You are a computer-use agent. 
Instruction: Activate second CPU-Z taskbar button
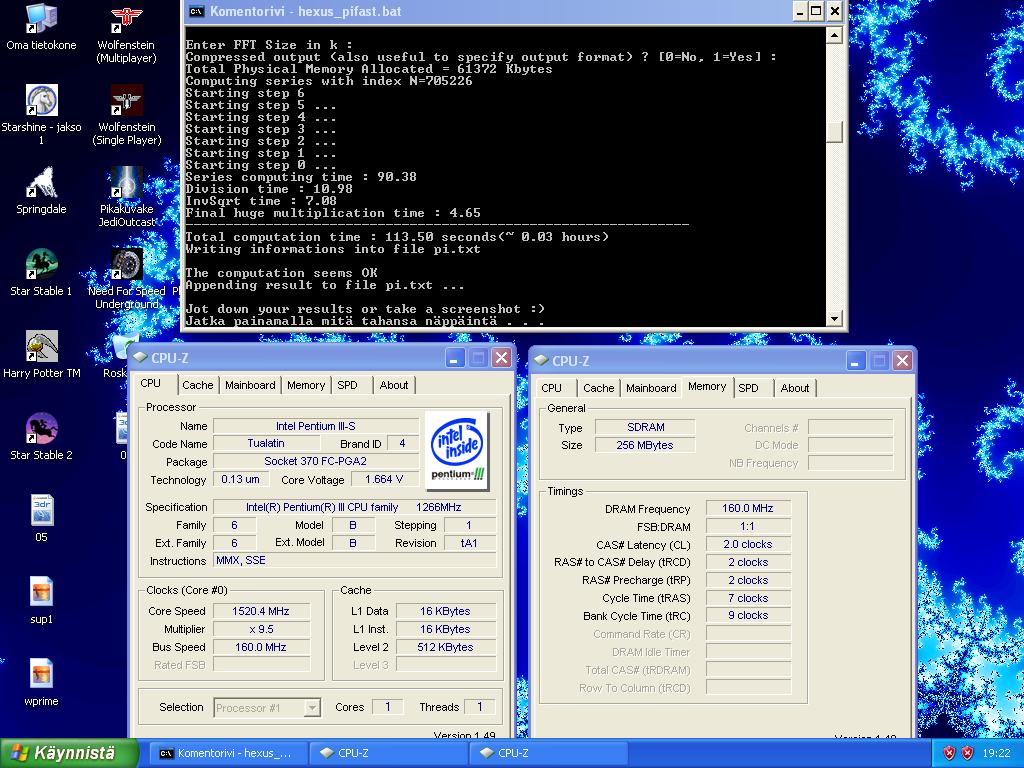pyautogui.click(x=547, y=753)
